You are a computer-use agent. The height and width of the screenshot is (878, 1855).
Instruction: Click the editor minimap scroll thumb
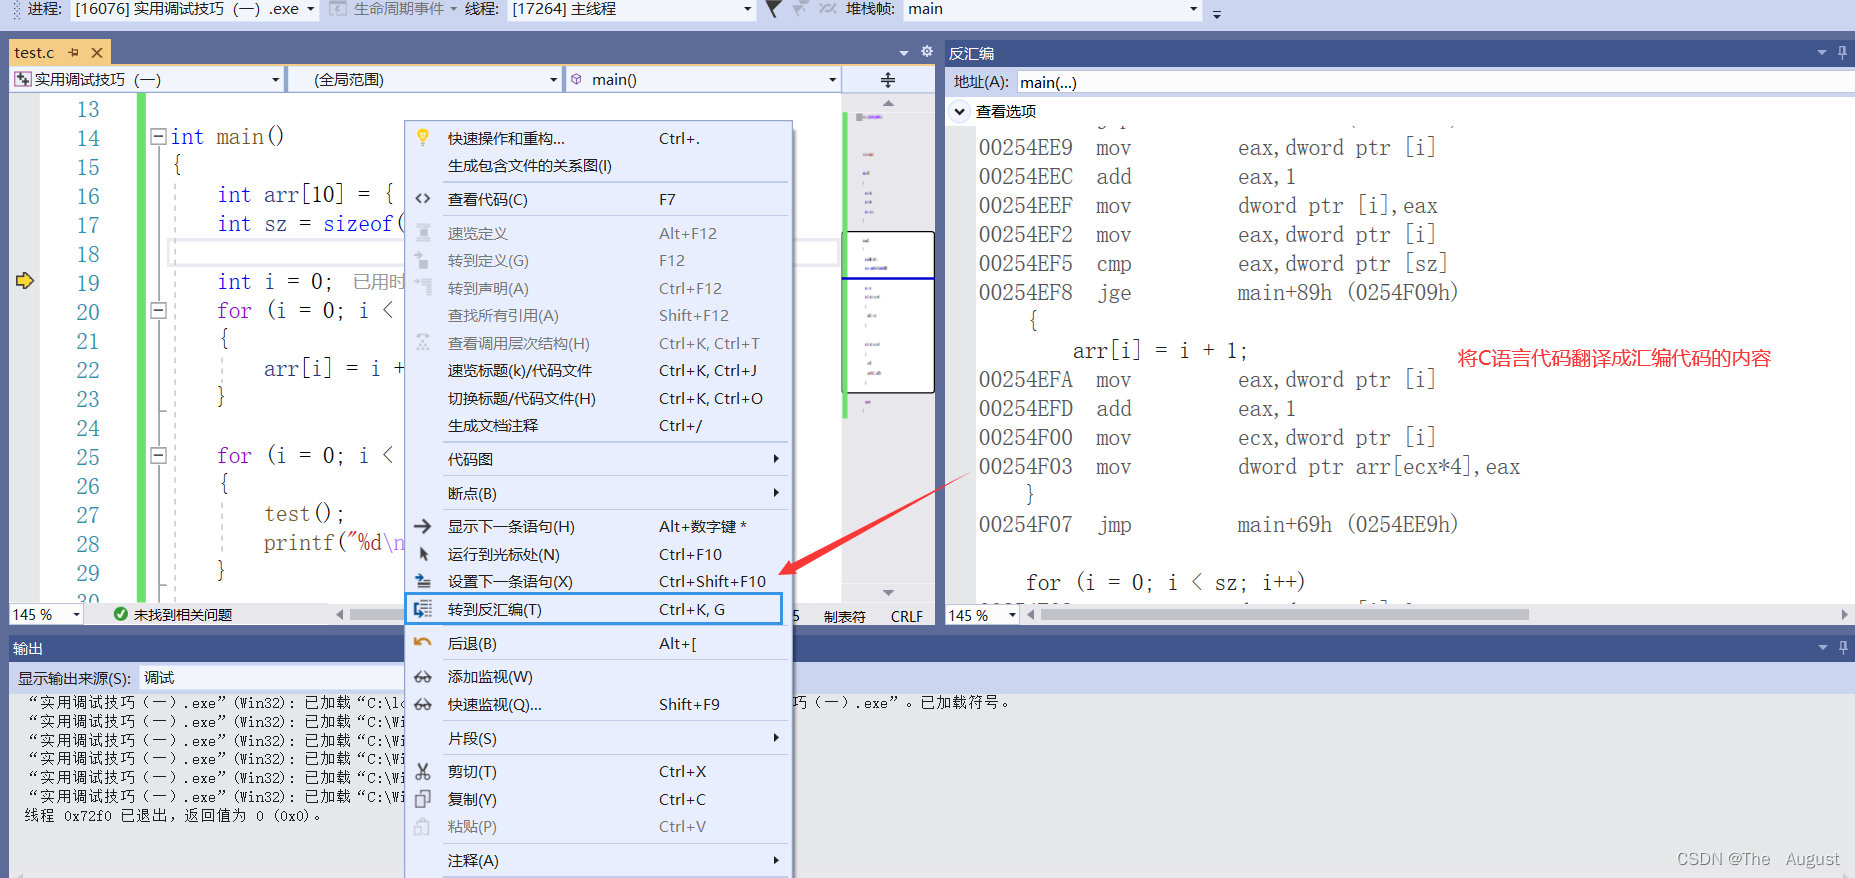888,312
